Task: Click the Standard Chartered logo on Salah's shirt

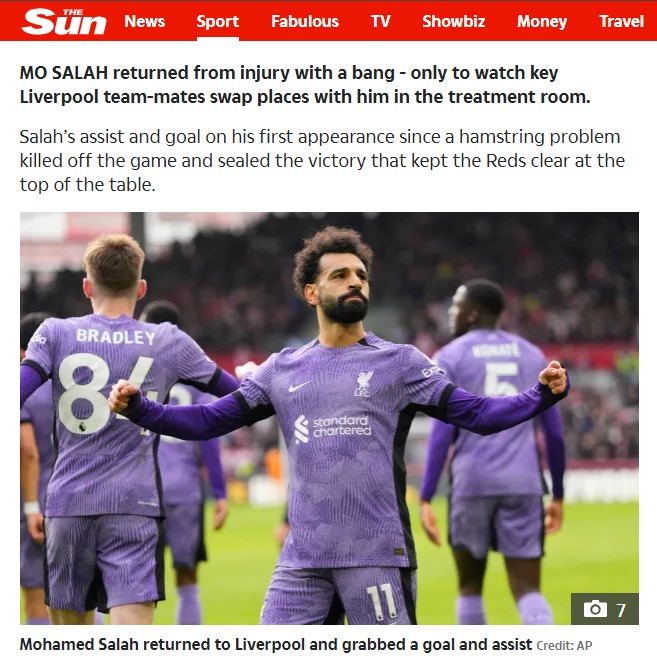Action: (x=333, y=428)
